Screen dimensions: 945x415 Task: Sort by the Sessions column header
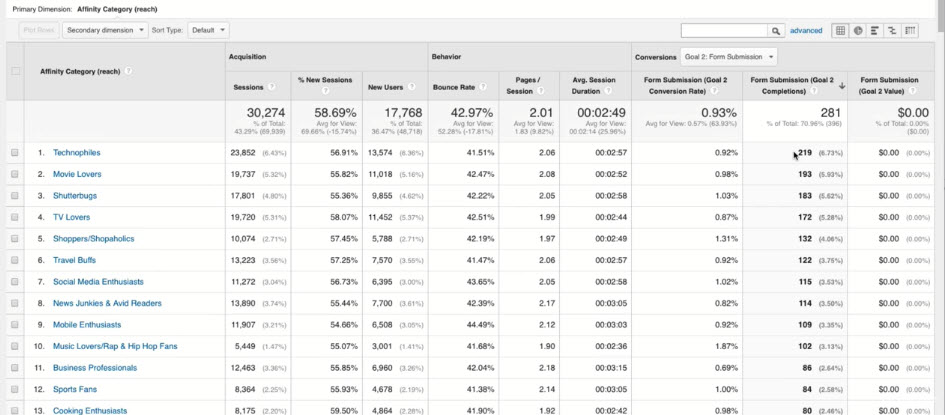pyautogui.click(x=248, y=87)
